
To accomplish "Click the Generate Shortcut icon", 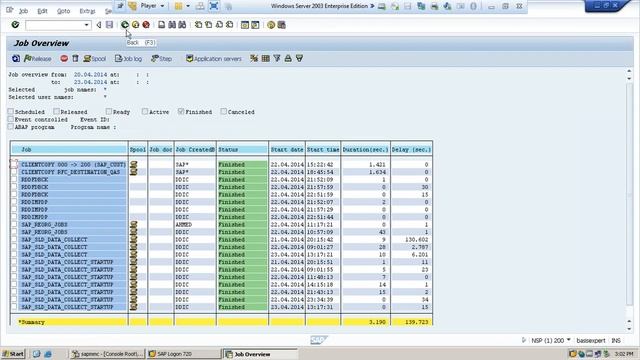I will tap(255, 25).
